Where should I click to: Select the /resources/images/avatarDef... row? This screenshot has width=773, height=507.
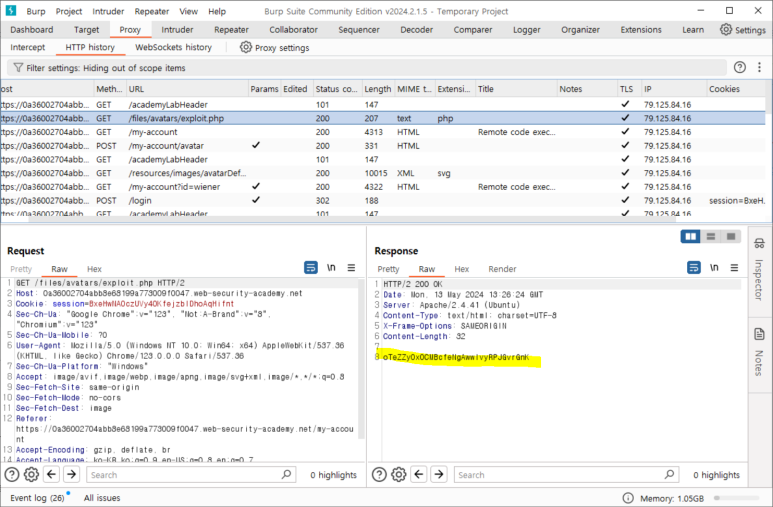point(383,173)
